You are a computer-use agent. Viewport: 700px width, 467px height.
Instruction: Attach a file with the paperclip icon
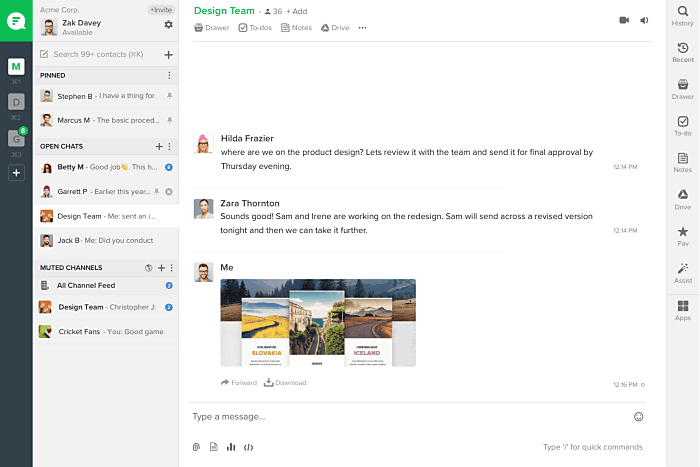pyautogui.click(x=196, y=447)
